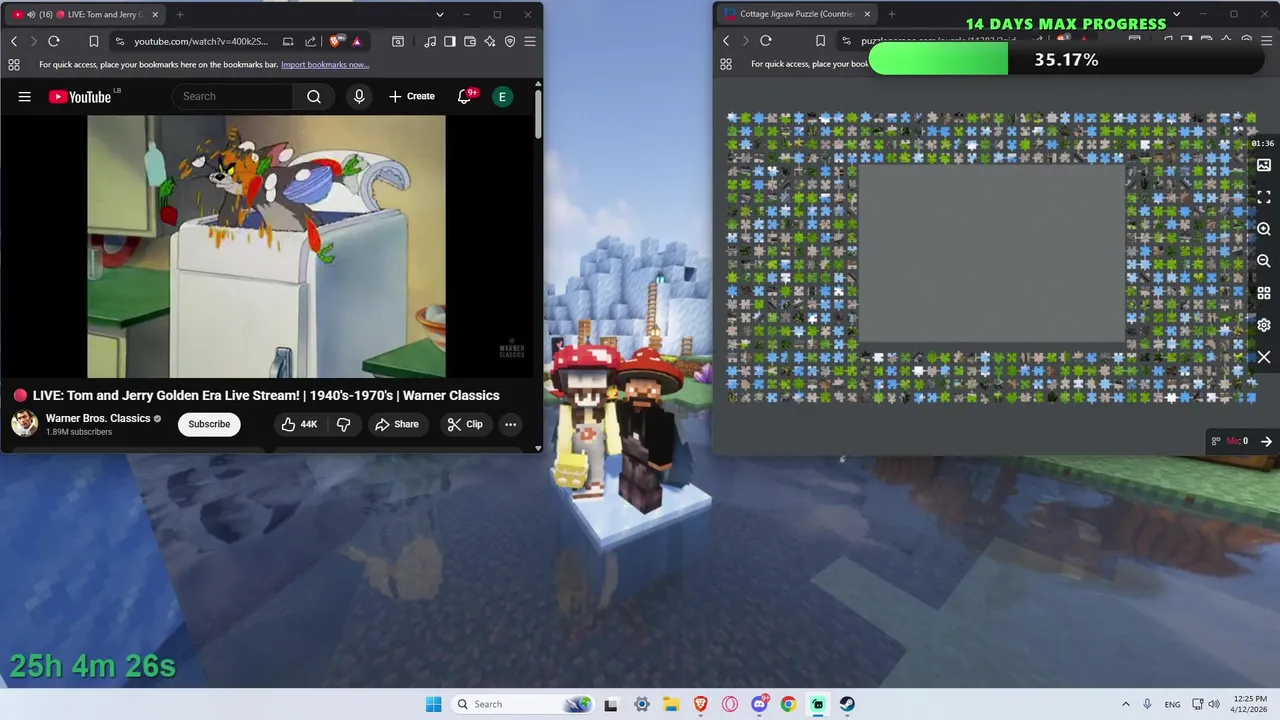Screen dimensions: 1280x720
Task: Click the Warner Bros. Classics channel avatar
Action: pyautogui.click(x=24, y=424)
